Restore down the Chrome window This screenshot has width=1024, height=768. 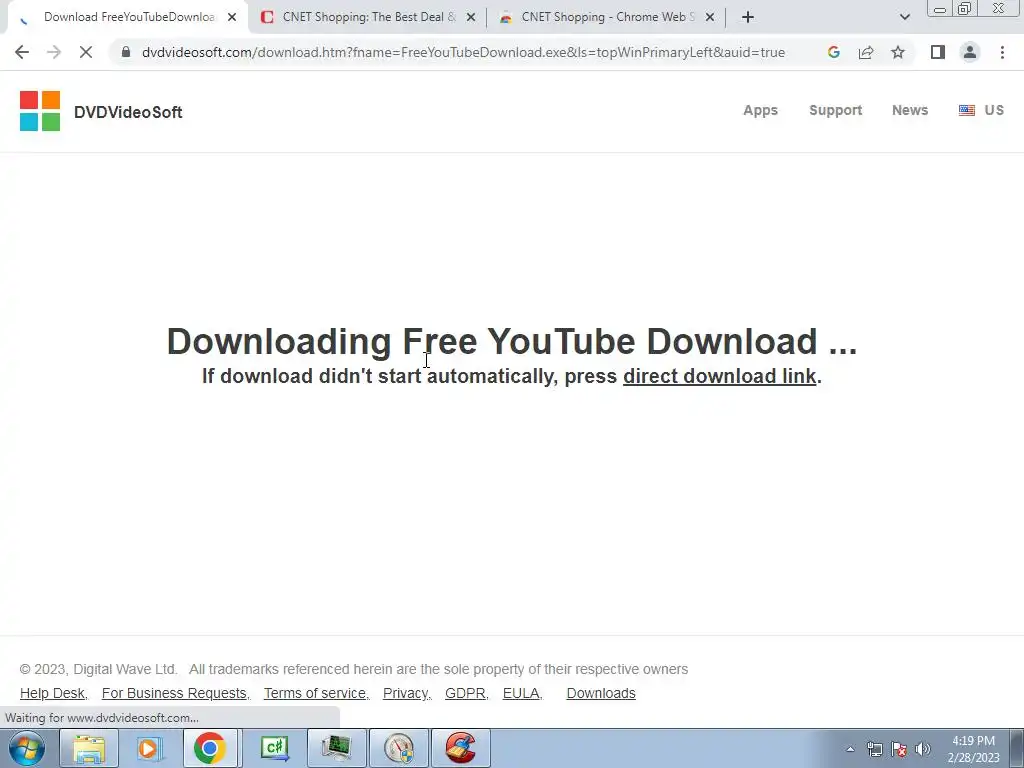(964, 9)
